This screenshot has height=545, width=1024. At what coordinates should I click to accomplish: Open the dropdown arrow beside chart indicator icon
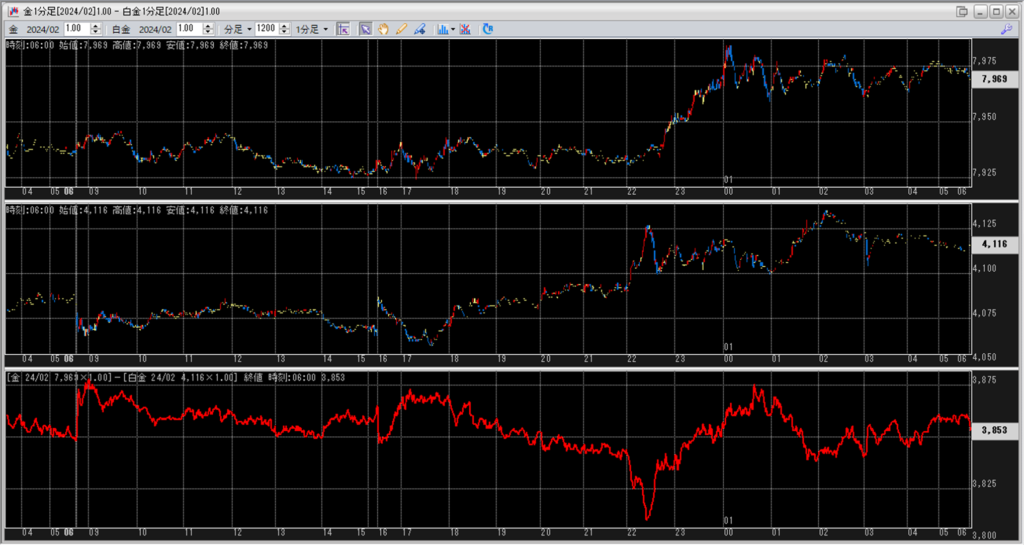point(453,29)
